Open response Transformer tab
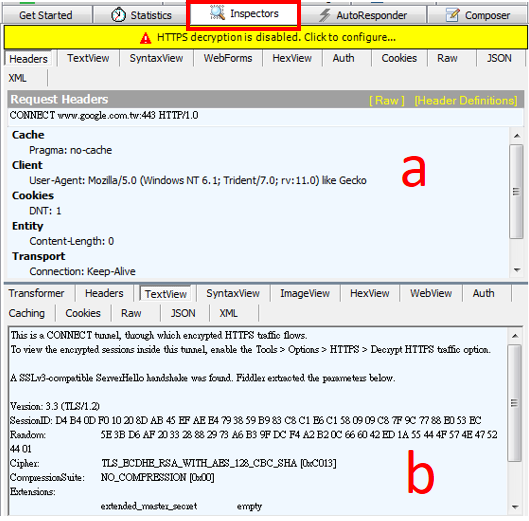 tap(36, 293)
